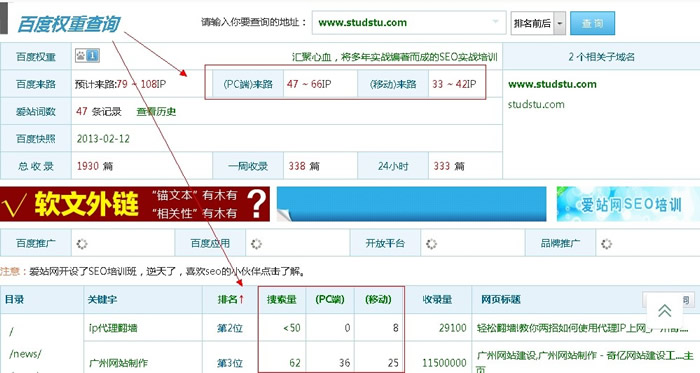
Task: Click the red sort arrow beside 排名
Action: (x=242, y=299)
